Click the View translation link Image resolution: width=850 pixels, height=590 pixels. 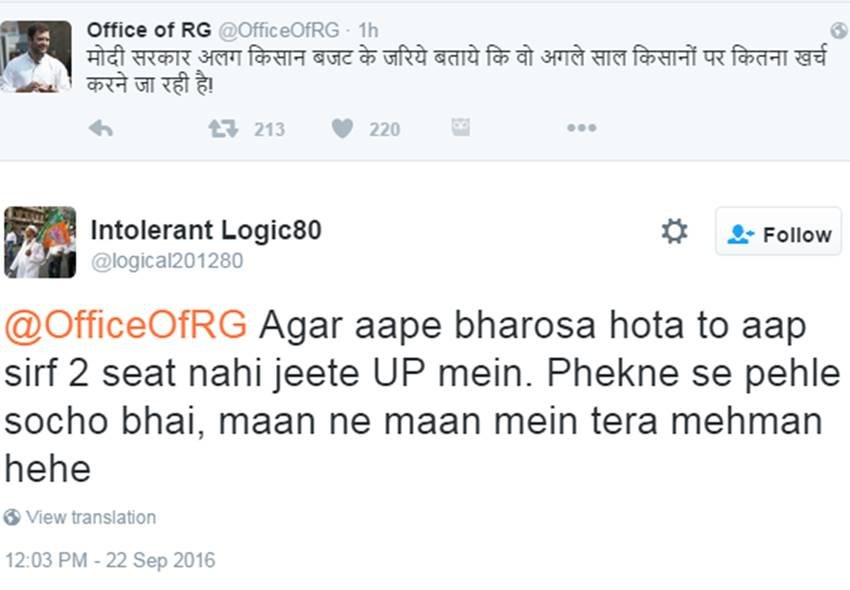pos(91,517)
